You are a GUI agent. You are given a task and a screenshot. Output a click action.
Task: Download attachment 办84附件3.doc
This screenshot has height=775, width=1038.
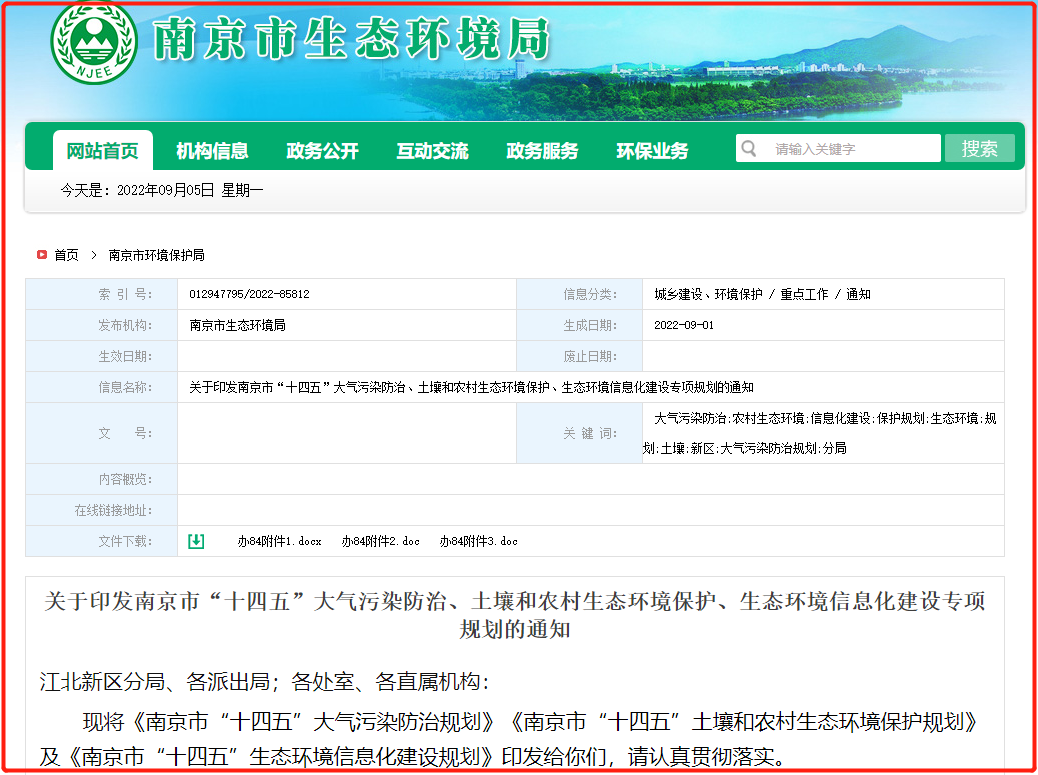(x=478, y=541)
